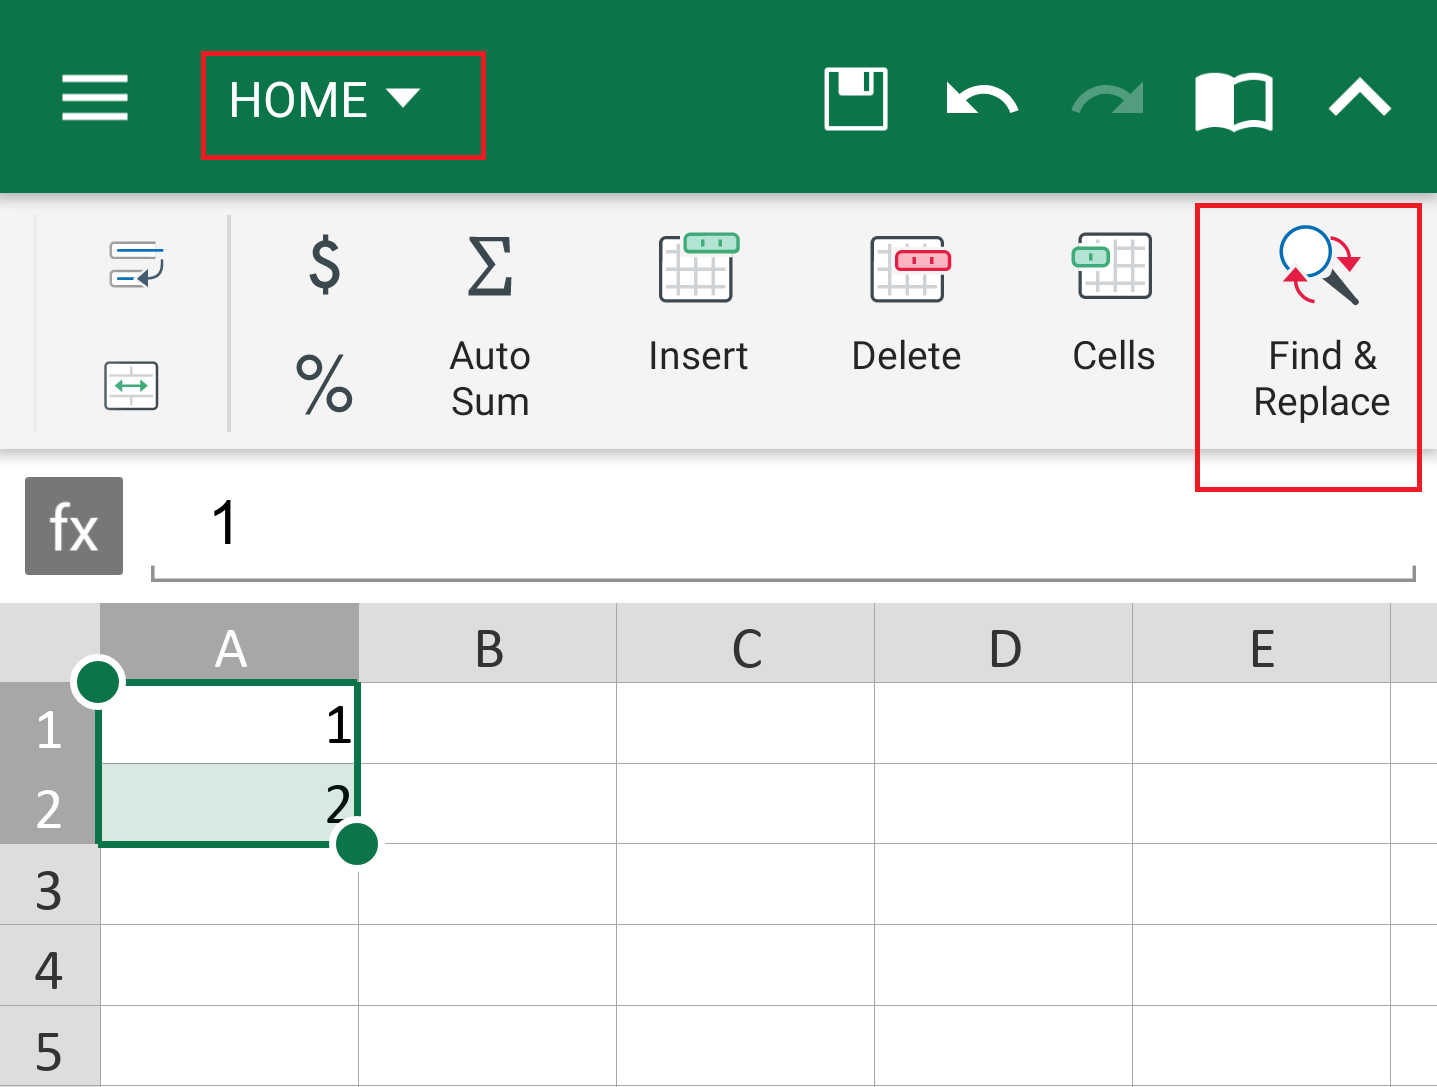Undo the last action

coord(982,99)
